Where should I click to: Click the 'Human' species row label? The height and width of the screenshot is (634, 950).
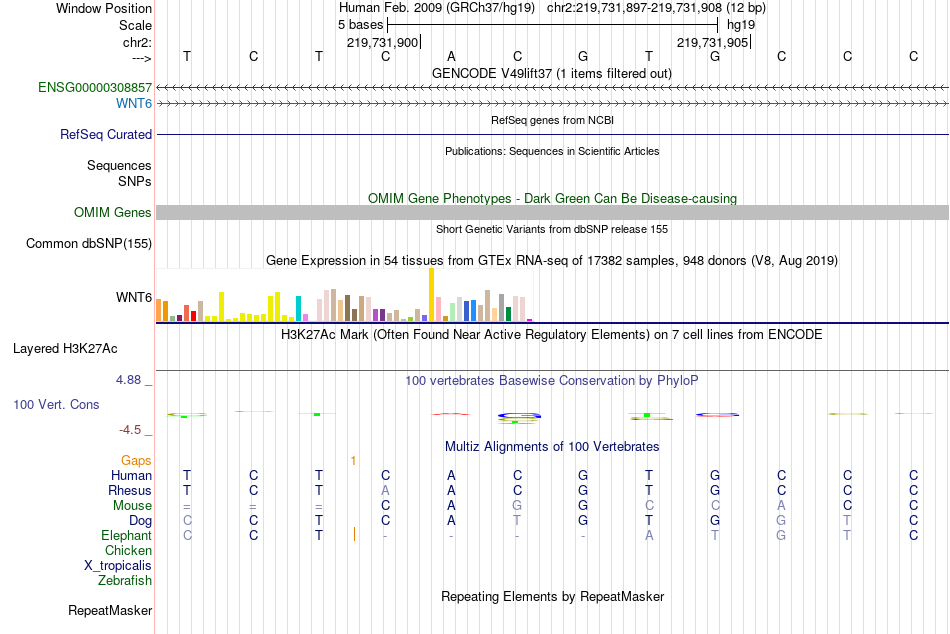(x=131, y=476)
